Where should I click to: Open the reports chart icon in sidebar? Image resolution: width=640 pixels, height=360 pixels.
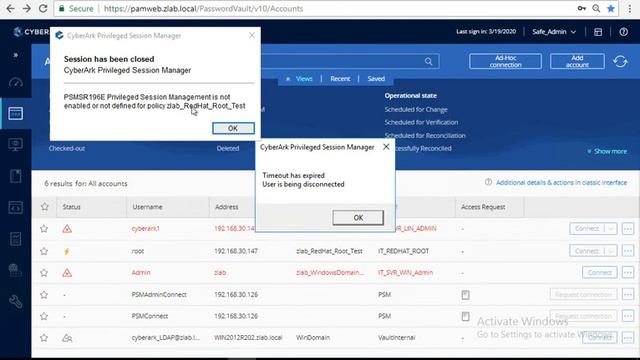pyautogui.click(x=16, y=239)
